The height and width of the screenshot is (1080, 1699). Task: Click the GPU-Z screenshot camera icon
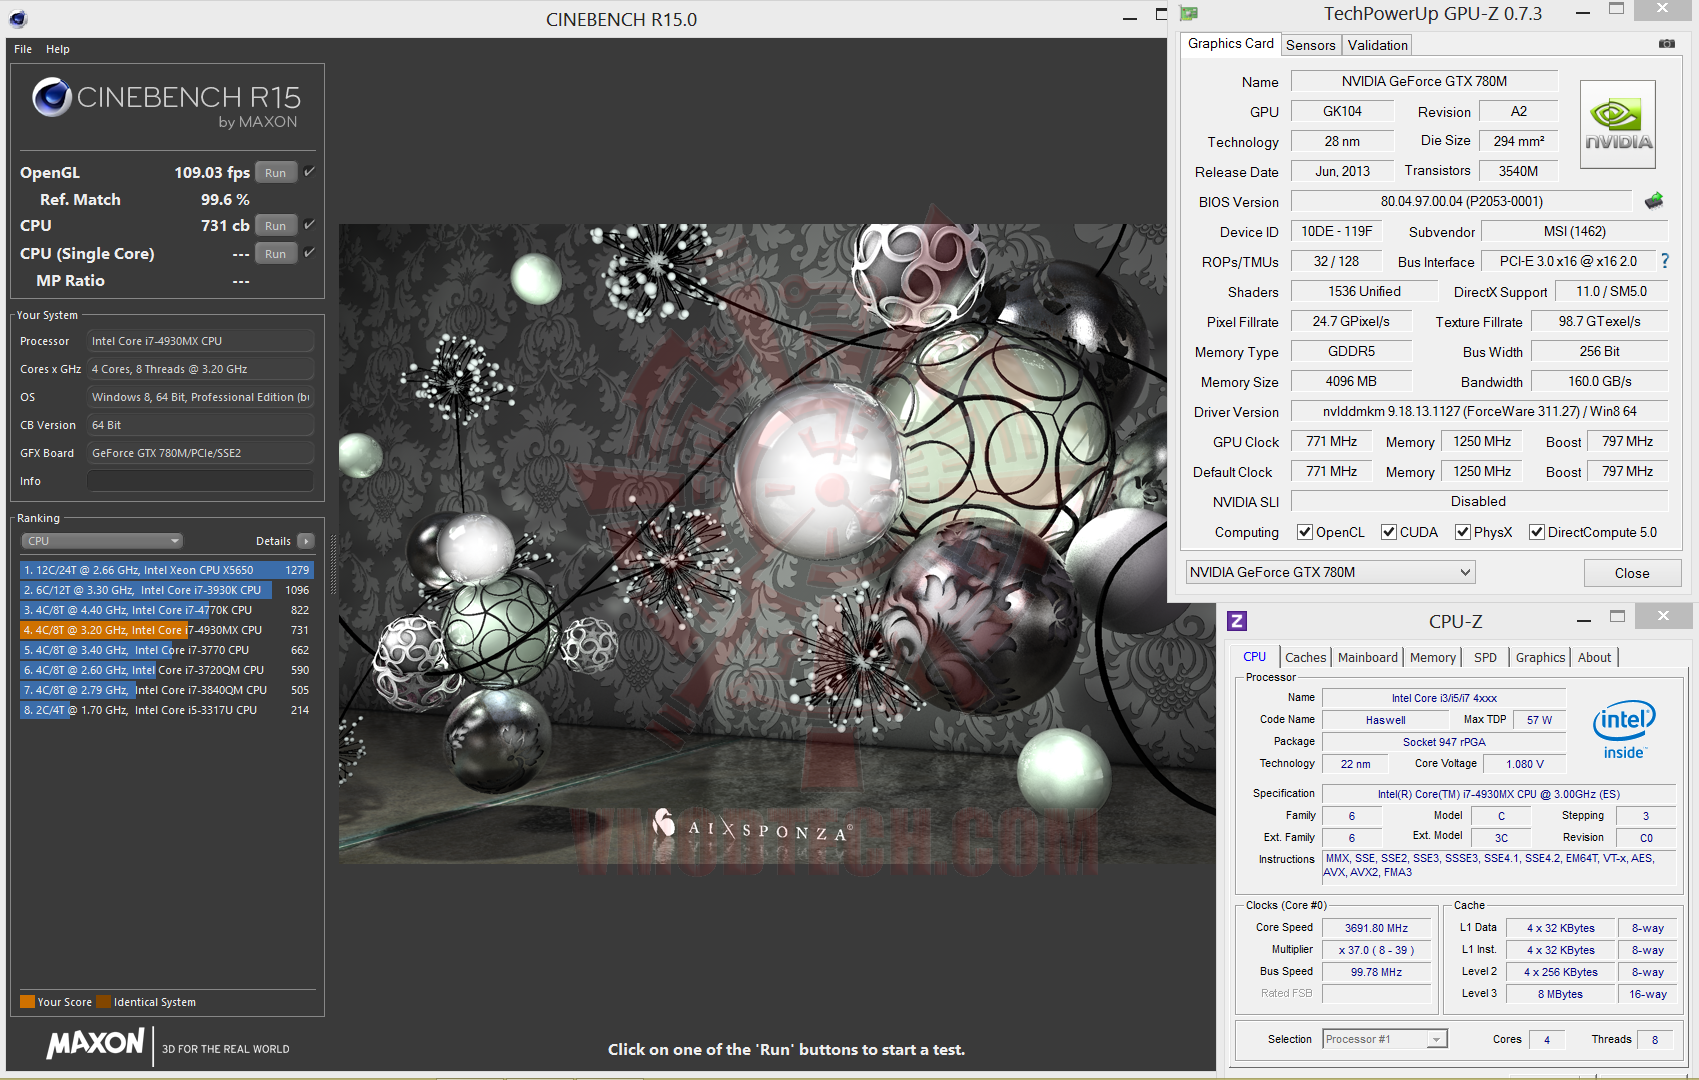tap(1666, 44)
